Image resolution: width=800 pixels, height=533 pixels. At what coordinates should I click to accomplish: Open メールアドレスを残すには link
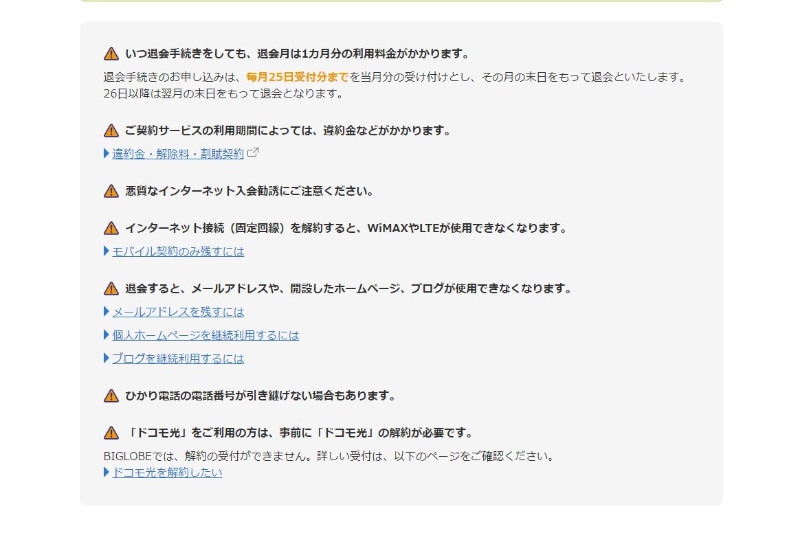click(x=178, y=312)
